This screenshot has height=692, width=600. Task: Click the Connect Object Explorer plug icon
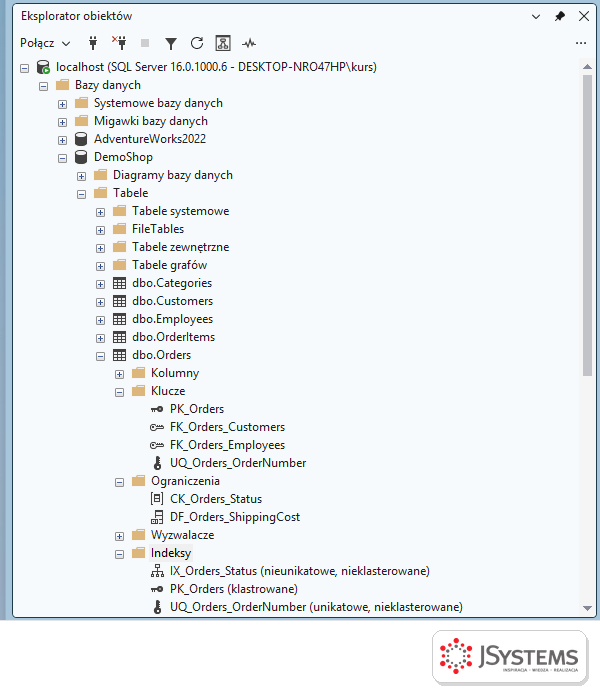(93, 43)
